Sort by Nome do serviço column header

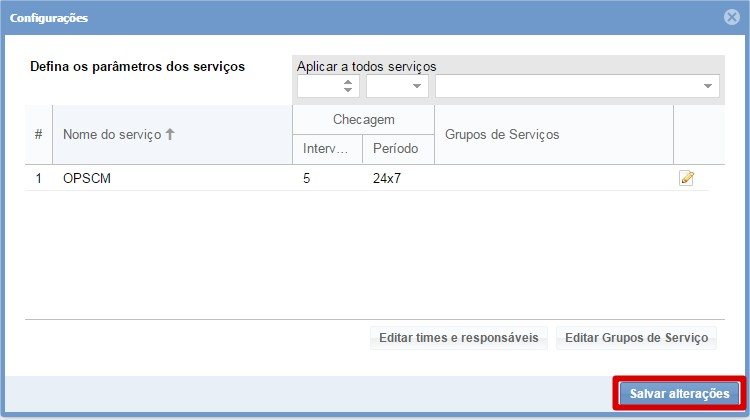pos(119,135)
